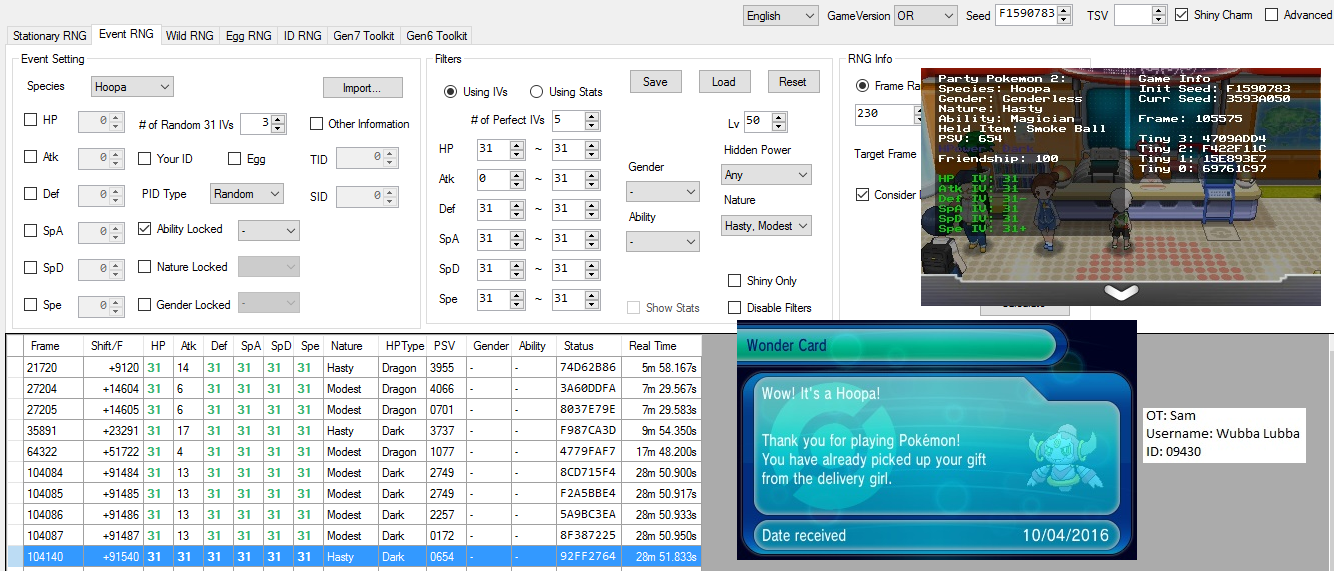Click the Wonder Card title banner
The image size is (1334, 571).
[x=897, y=346]
